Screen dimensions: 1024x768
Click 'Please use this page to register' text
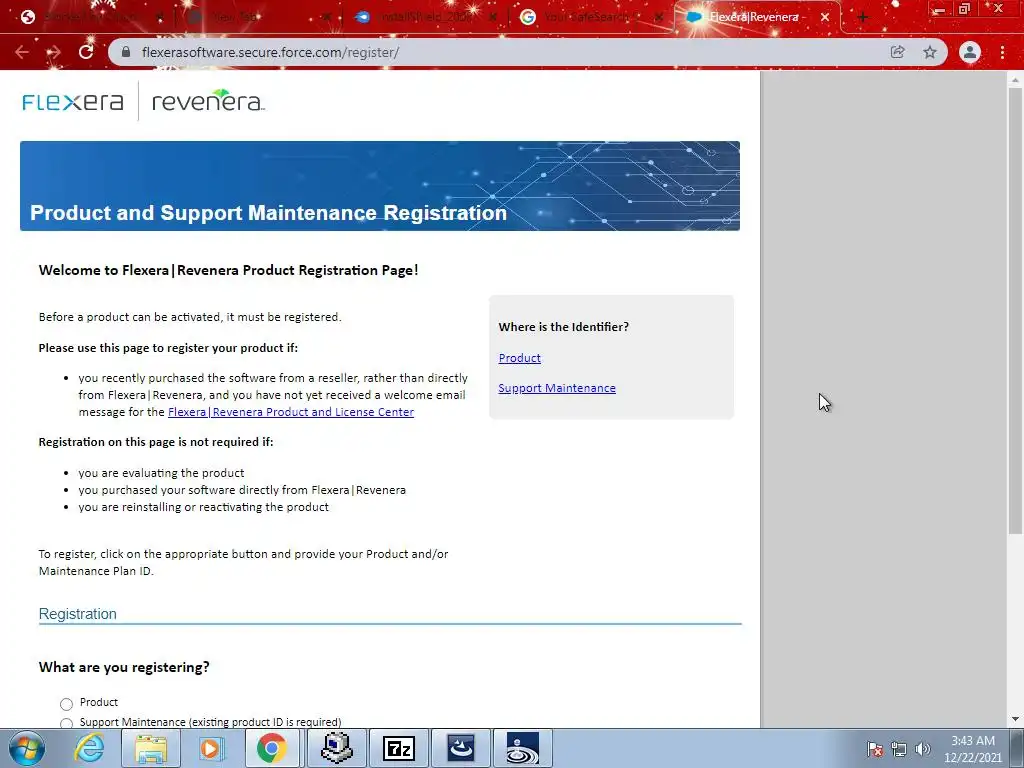click(168, 348)
